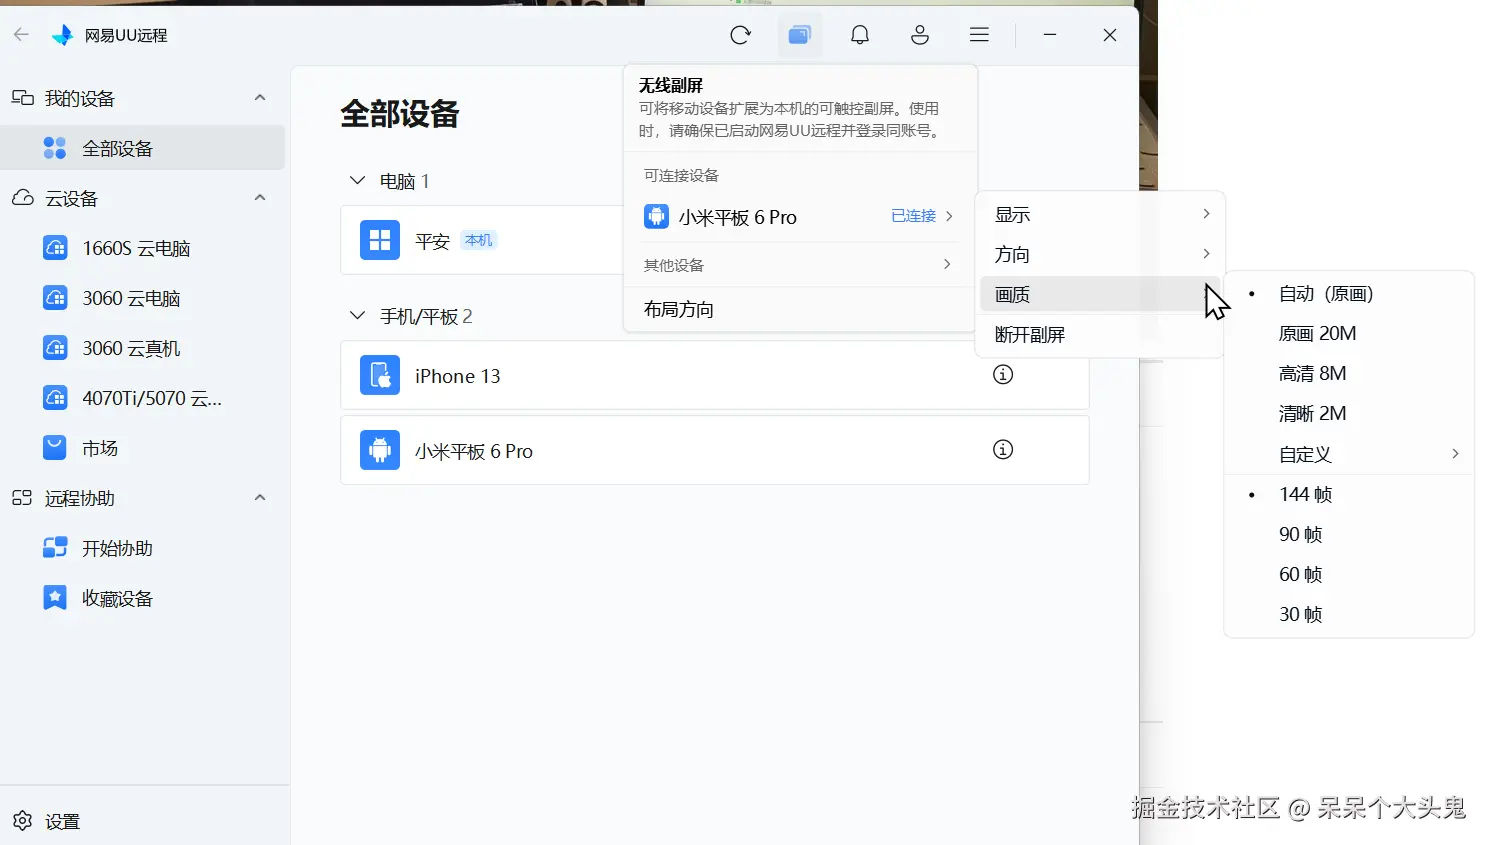Click the 4070Ti/5070 cloud device icon

tap(55, 398)
